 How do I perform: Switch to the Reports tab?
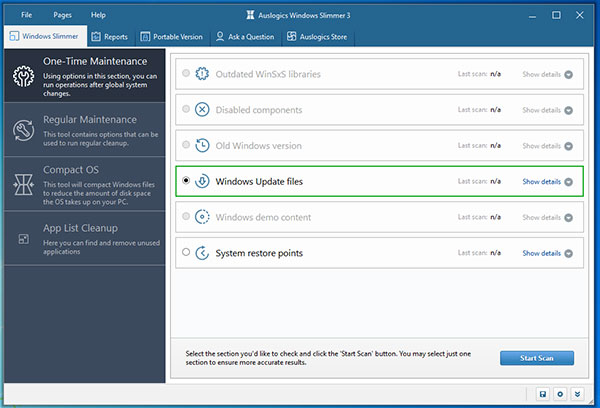click(110, 37)
